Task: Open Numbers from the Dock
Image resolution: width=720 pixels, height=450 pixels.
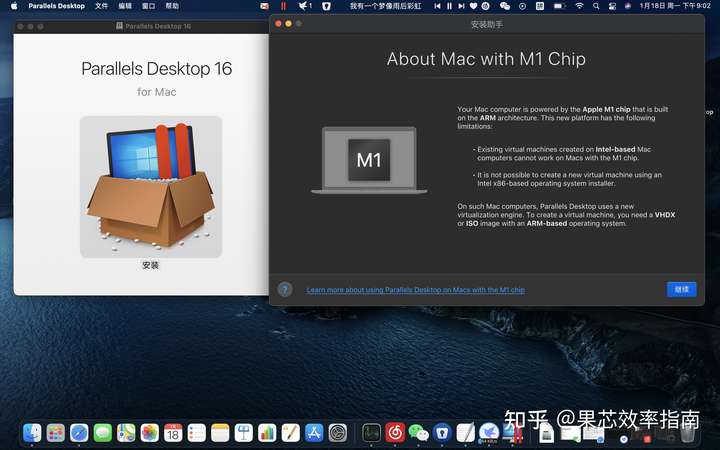Action: (x=267, y=433)
